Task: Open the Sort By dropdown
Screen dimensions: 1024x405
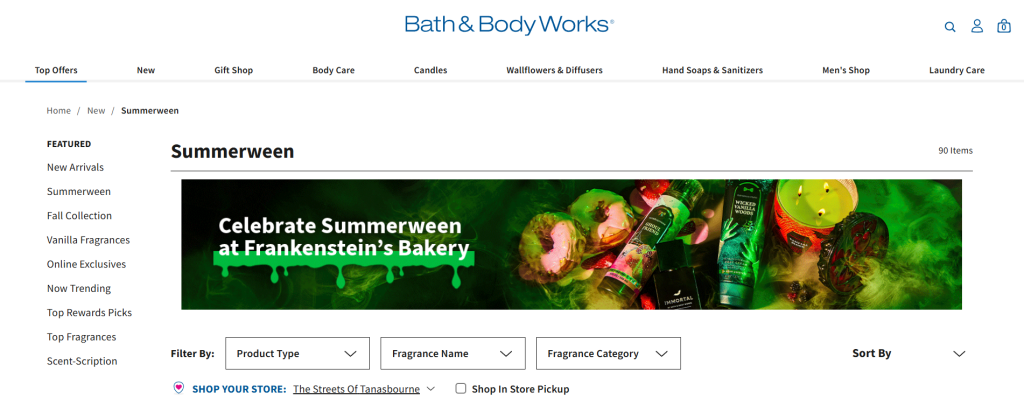Action: [x=908, y=353]
